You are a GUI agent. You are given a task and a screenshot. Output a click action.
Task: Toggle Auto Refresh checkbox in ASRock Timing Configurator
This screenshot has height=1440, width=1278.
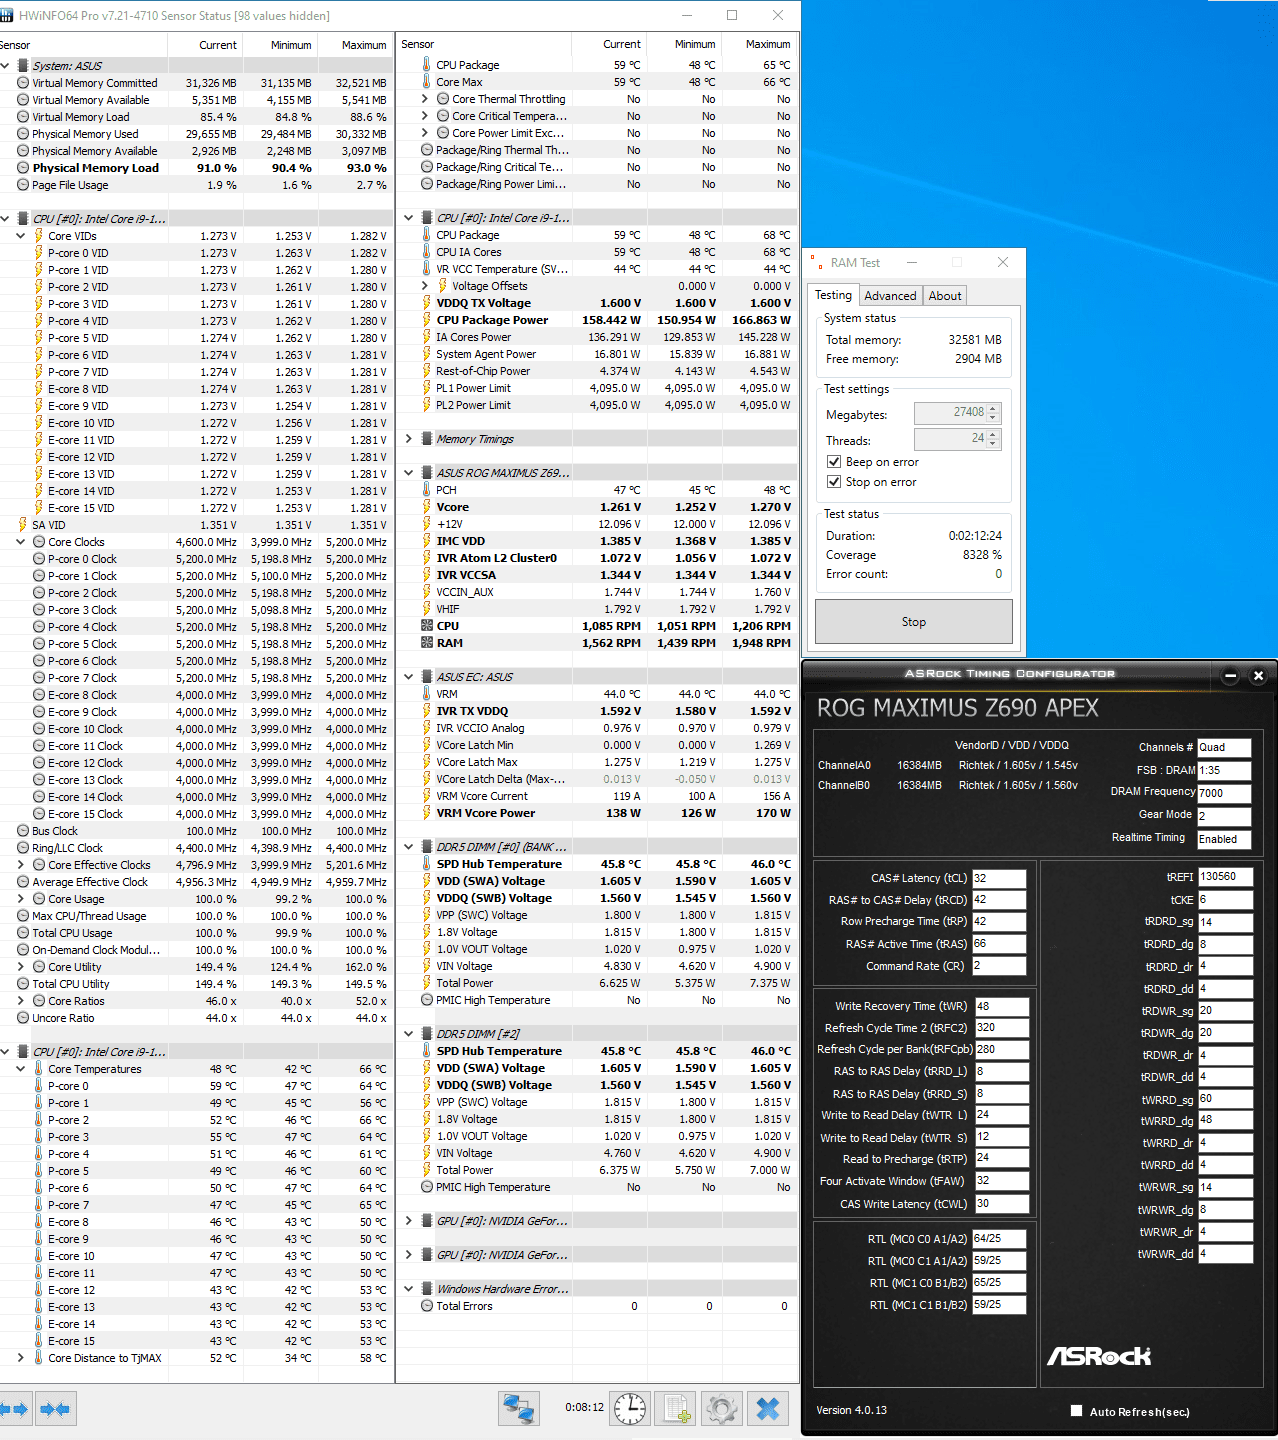click(1076, 1411)
